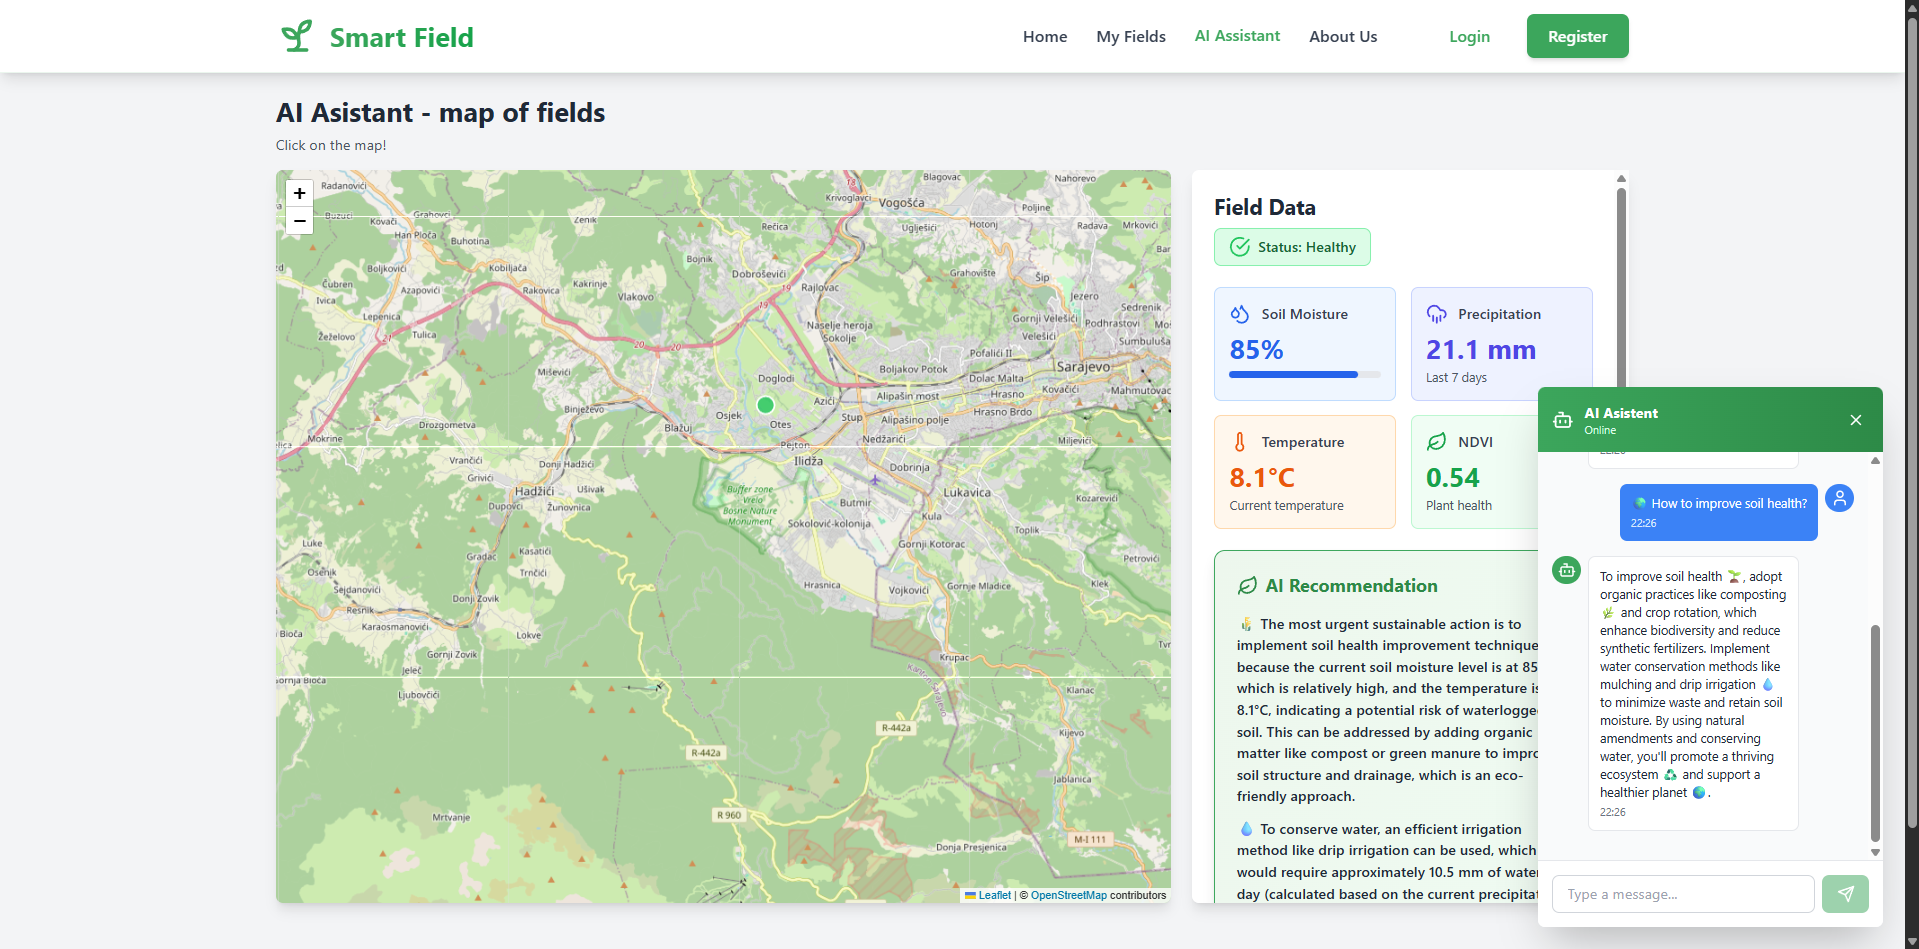Click the Status: Healthy badge
Viewport: 1919px width, 949px height.
(1292, 247)
